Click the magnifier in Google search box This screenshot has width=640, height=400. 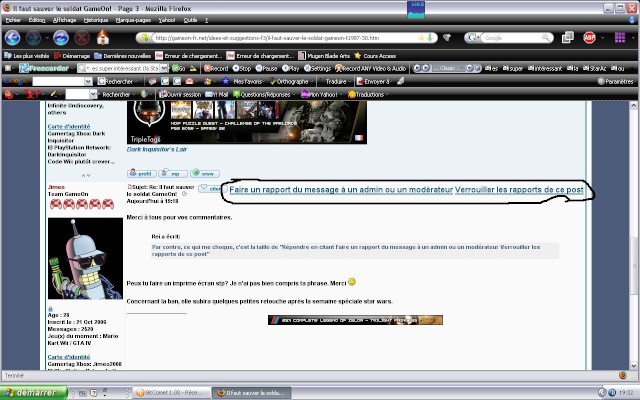coord(545,38)
